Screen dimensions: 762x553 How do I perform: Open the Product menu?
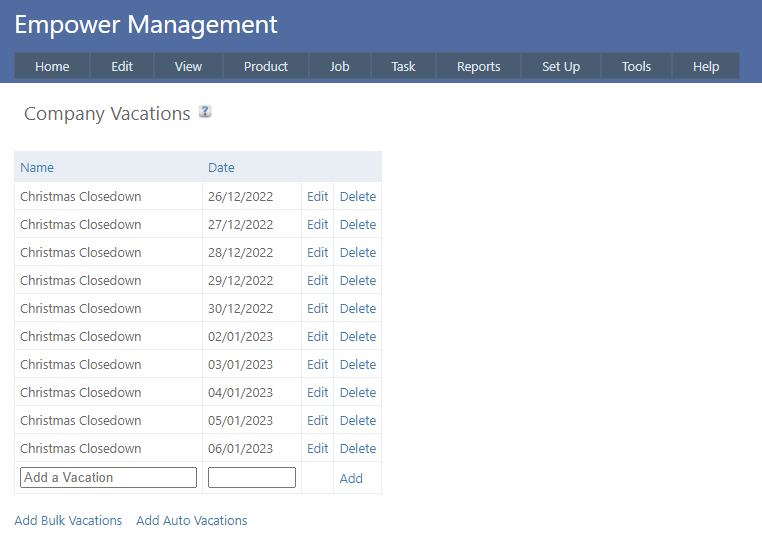265,66
